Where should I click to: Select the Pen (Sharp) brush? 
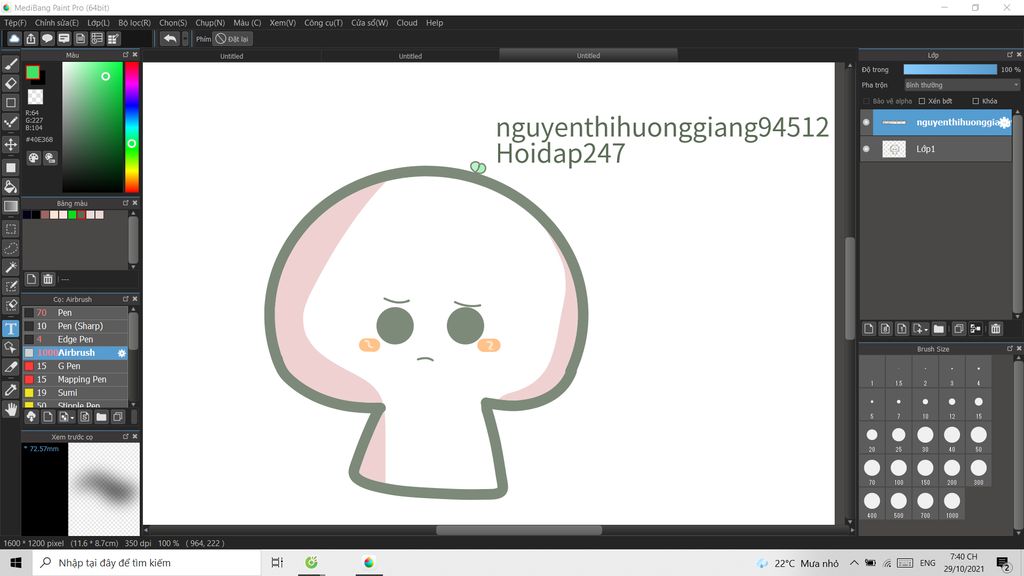(76, 326)
